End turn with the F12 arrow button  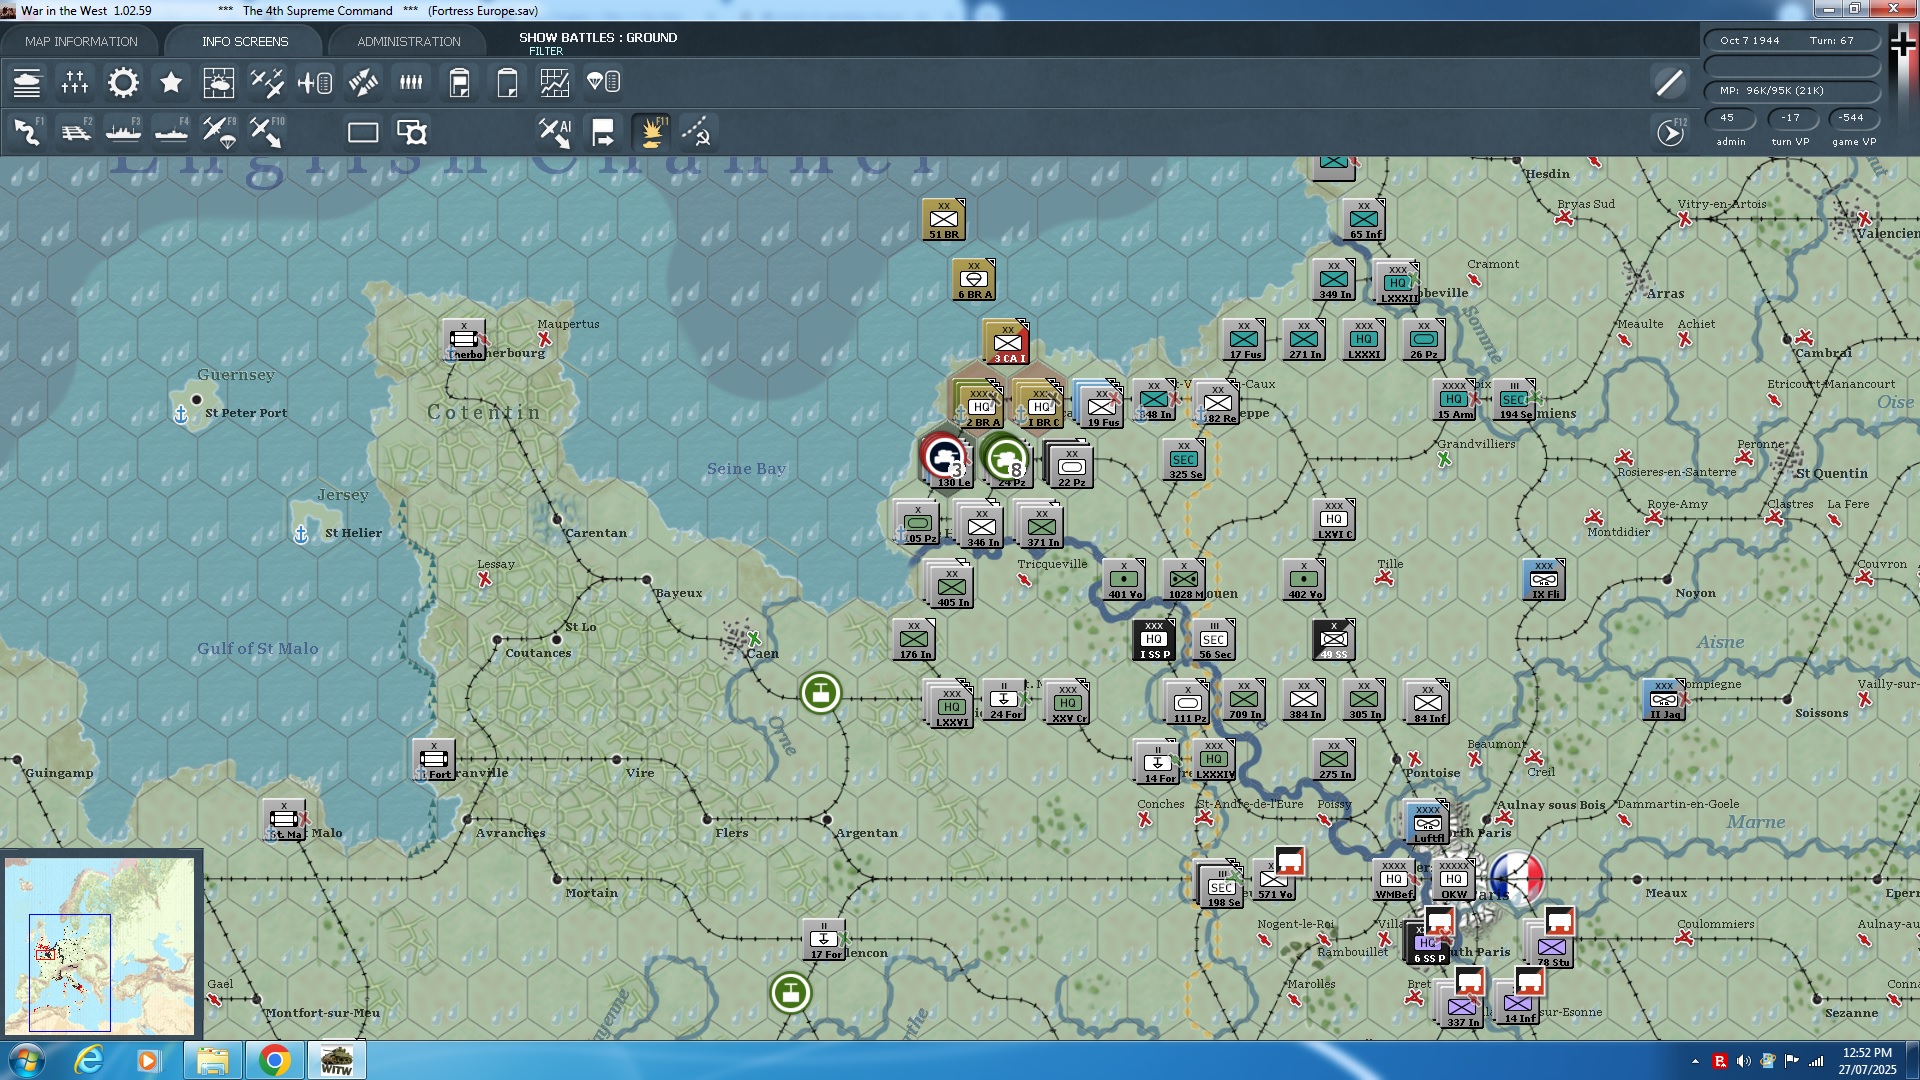[x=1670, y=132]
